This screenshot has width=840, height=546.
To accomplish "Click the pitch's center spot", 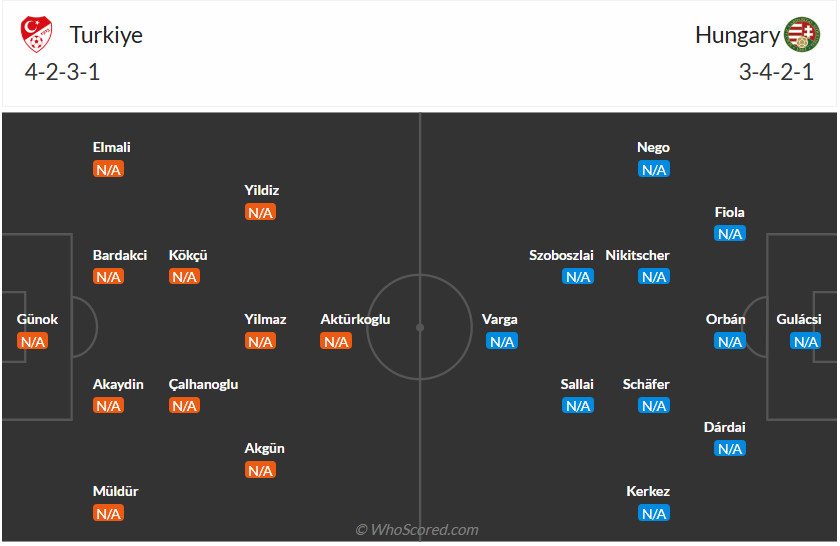I will coord(420,327).
